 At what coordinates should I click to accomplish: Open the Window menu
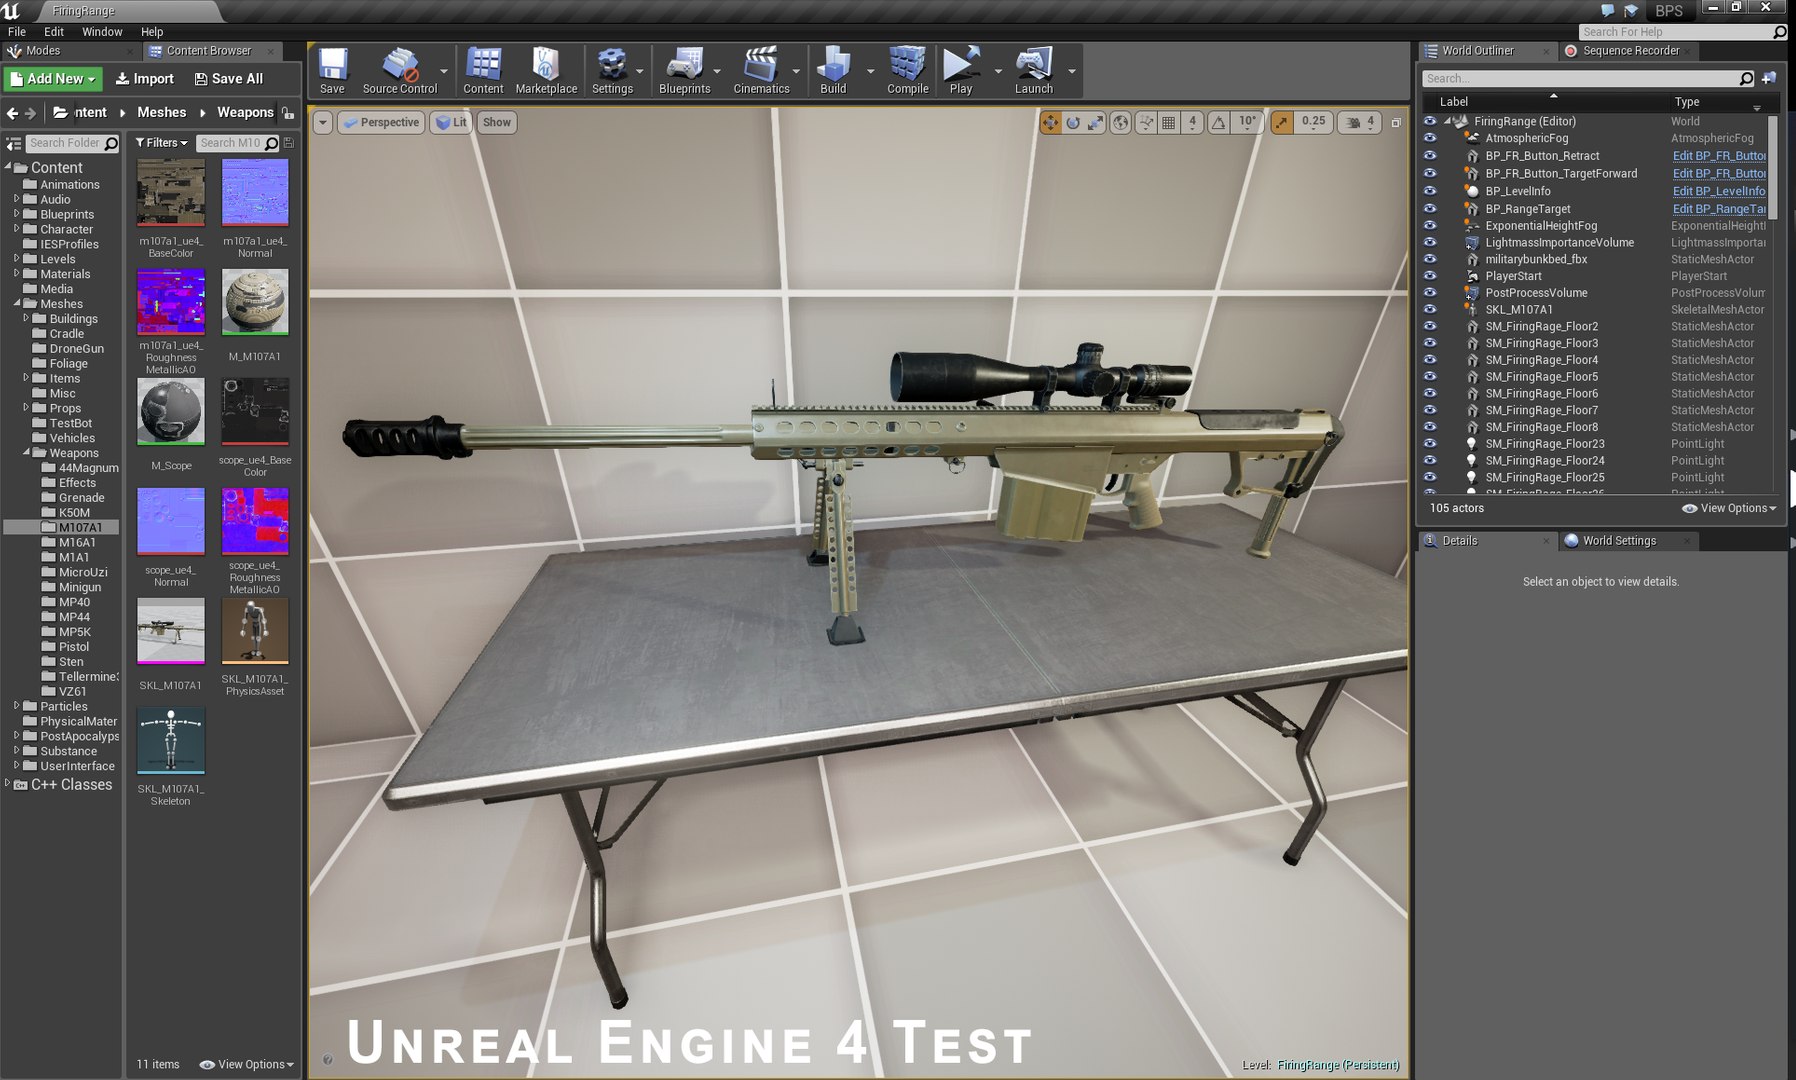coord(102,32)
